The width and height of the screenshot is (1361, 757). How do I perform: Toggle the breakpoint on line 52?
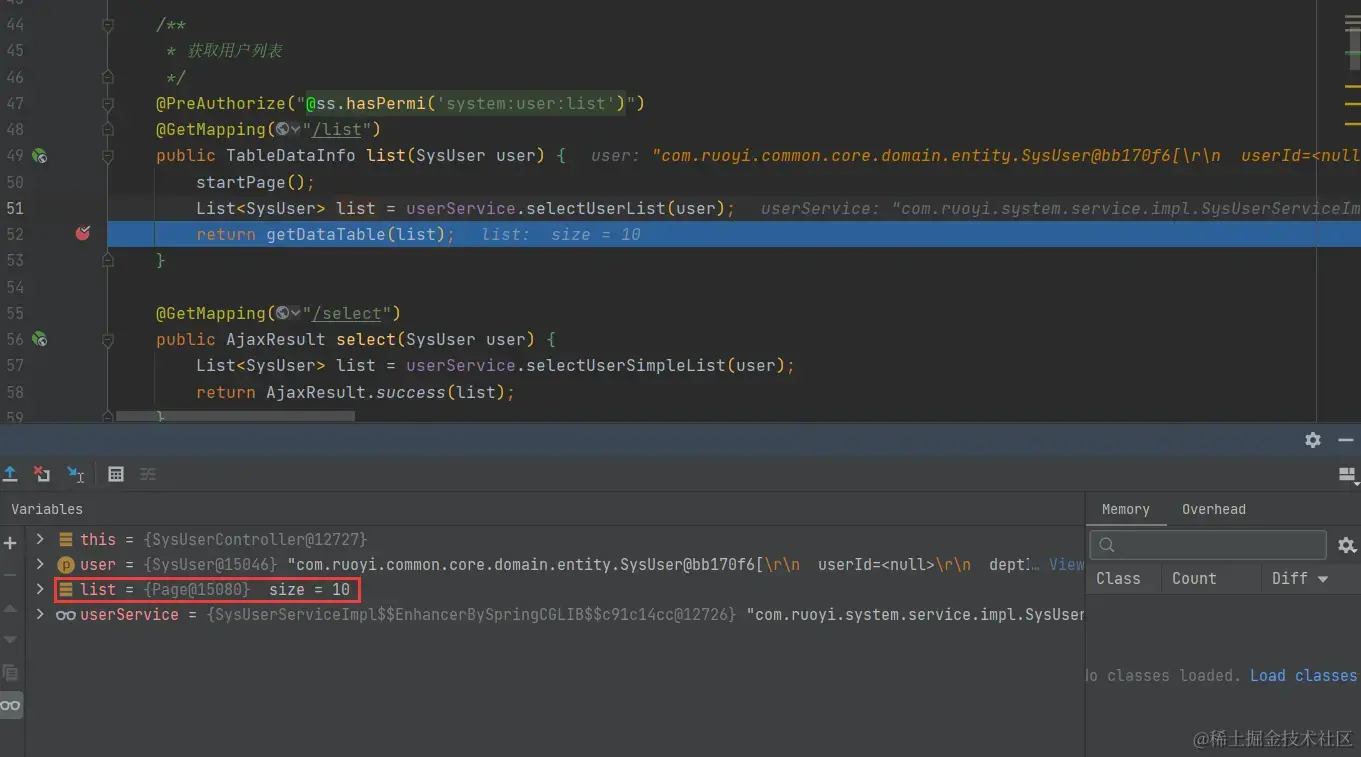coord(83,233)
